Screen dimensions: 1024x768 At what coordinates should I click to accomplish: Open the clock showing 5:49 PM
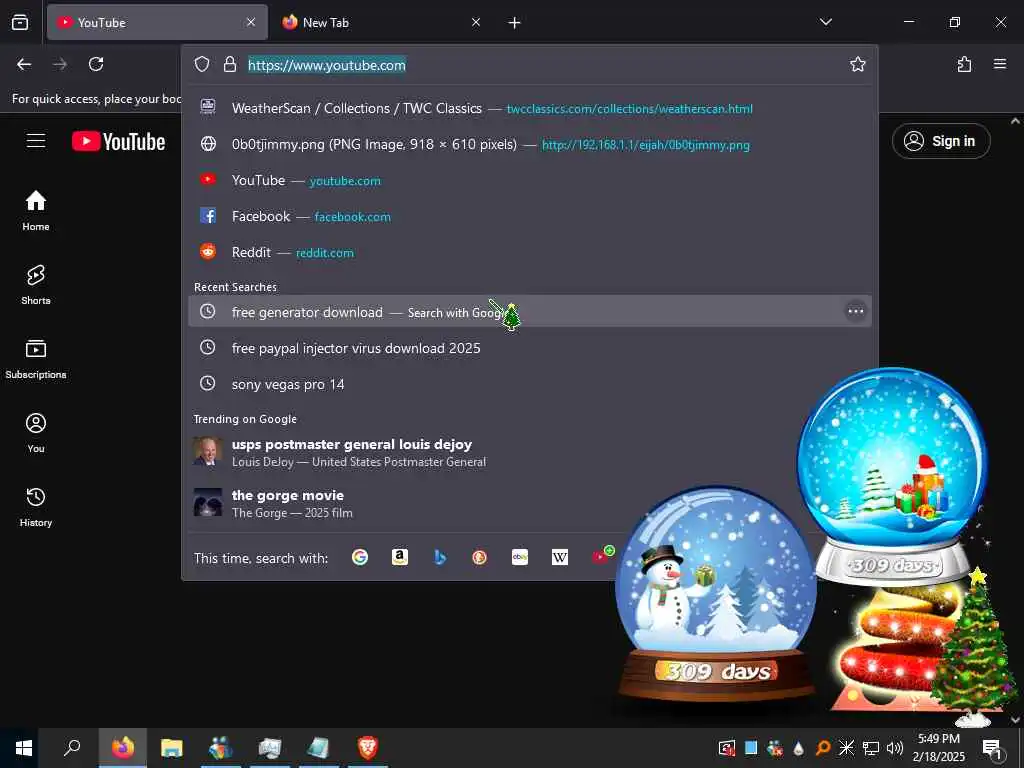tap(938, 748)
